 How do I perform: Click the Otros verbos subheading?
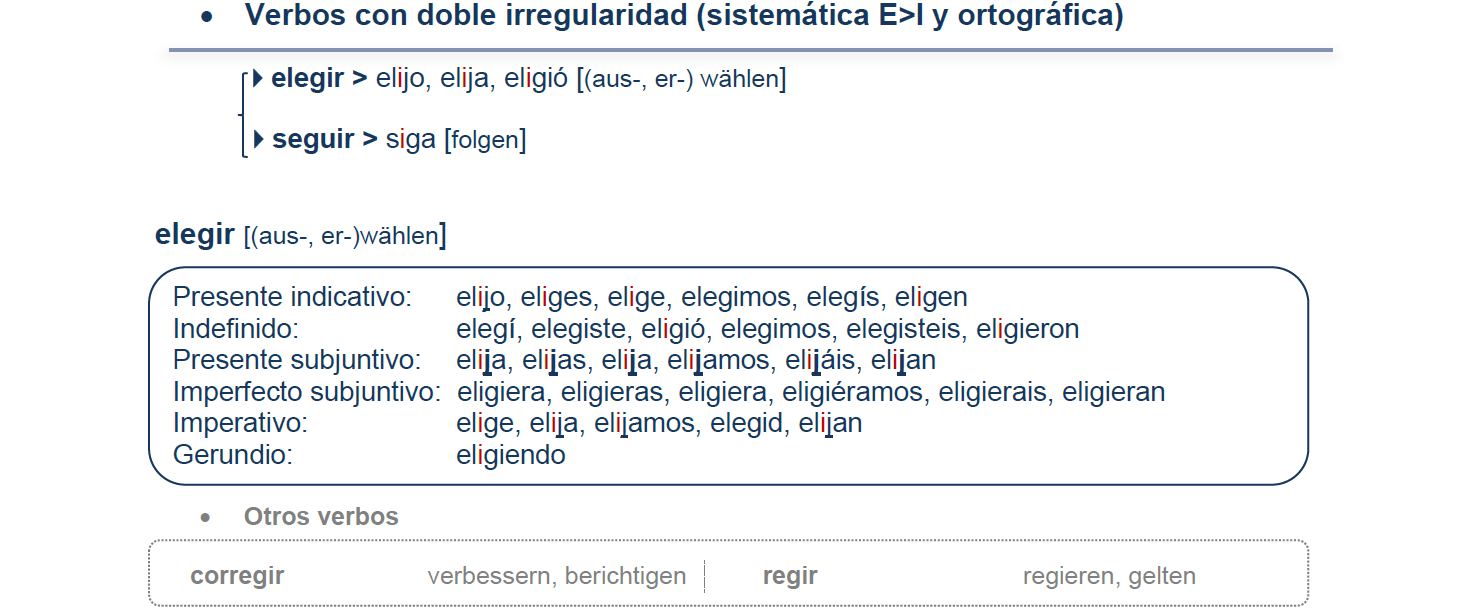point(321,517)
